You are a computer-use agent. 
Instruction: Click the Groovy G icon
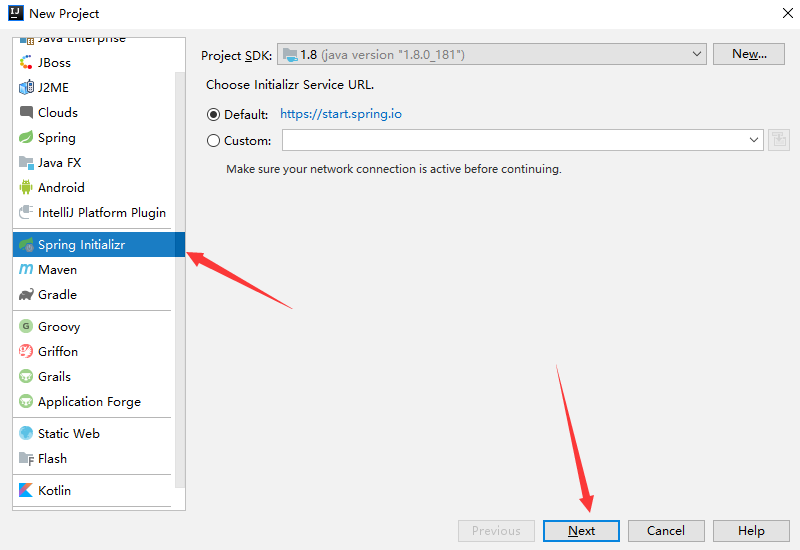point(26,327)
